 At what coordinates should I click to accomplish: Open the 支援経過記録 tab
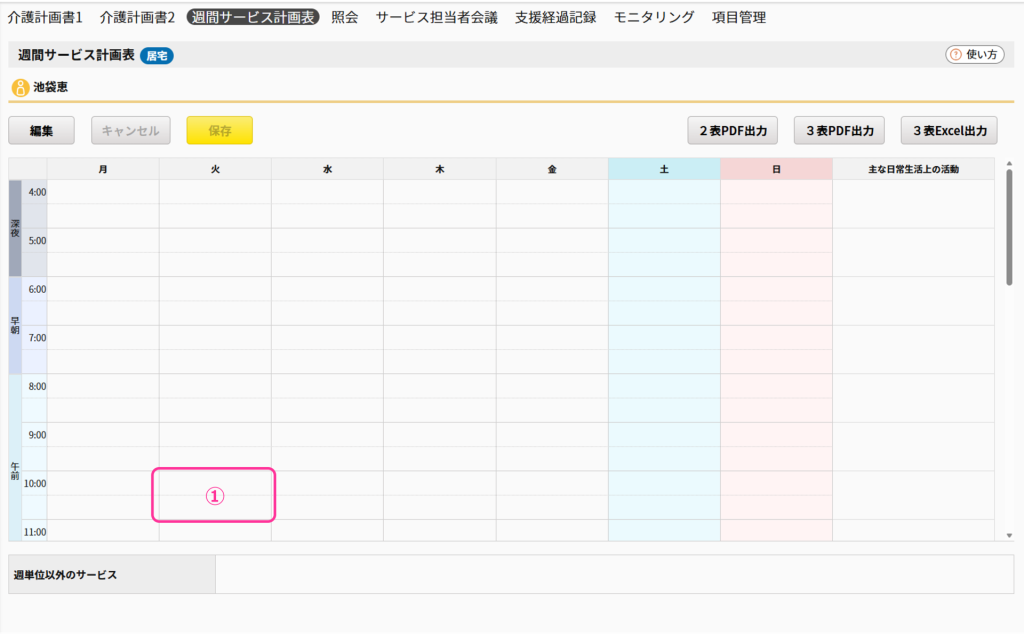555,17
